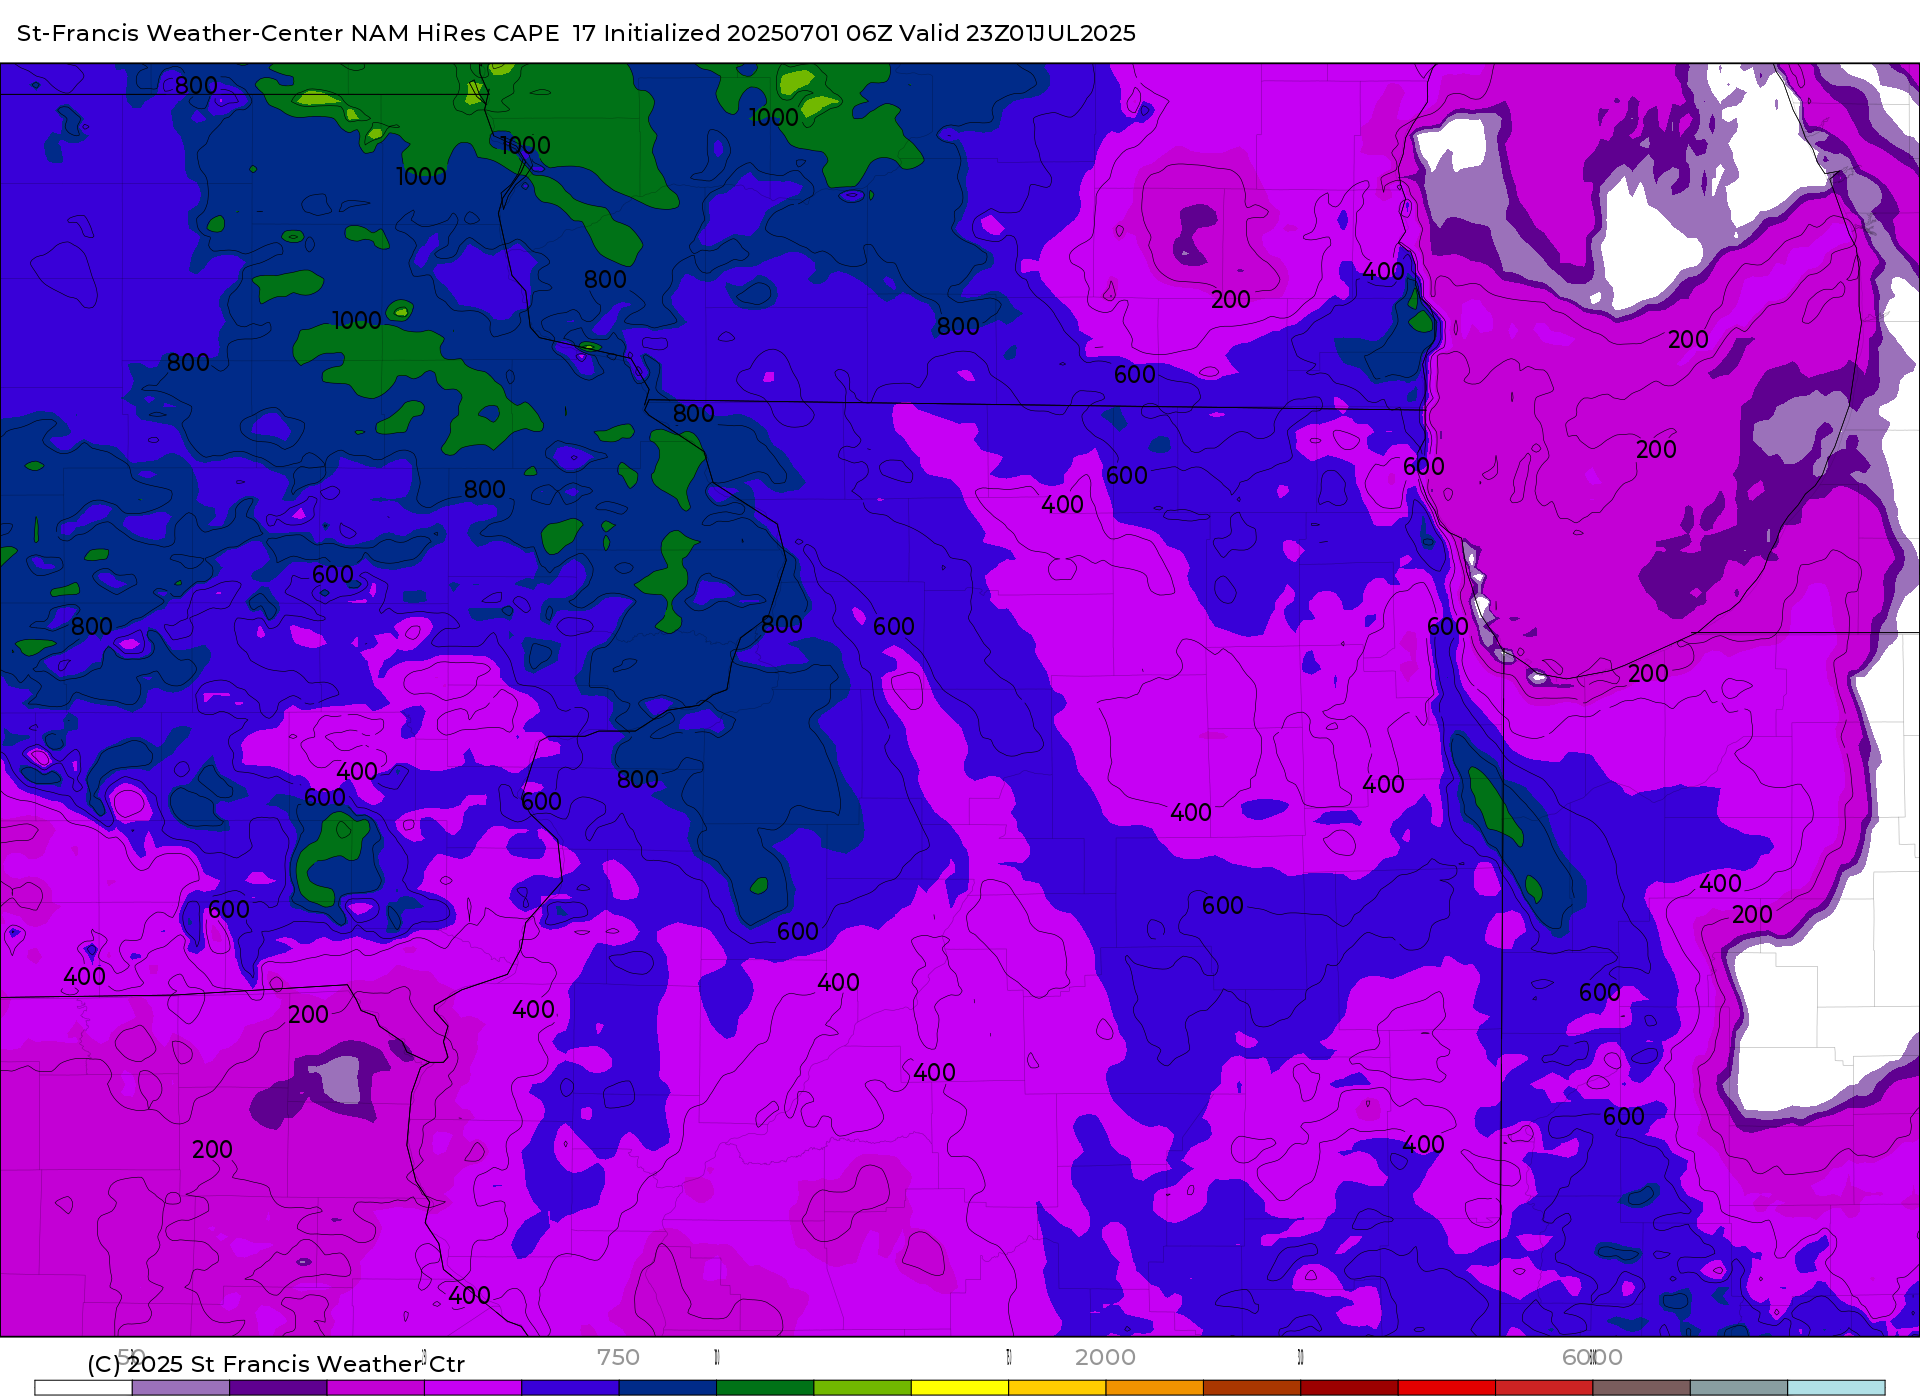The image size is (1920, 1400).
Task: Click the dark purple legend swatch
Action: click(x=278, y=1388)
